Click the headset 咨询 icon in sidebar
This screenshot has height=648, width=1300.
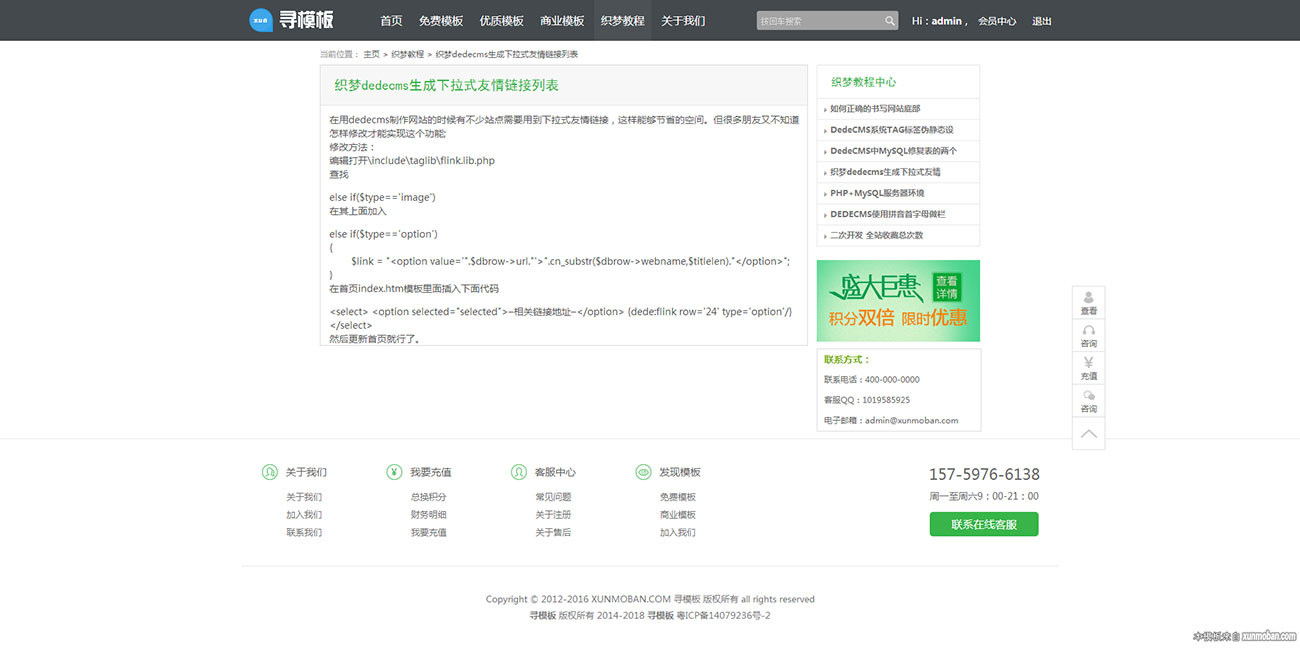[1088, 336]
